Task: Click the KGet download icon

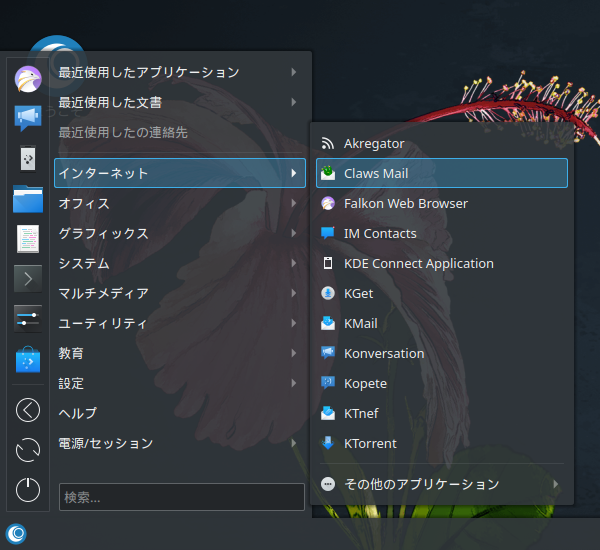Action: coord(328,293)
